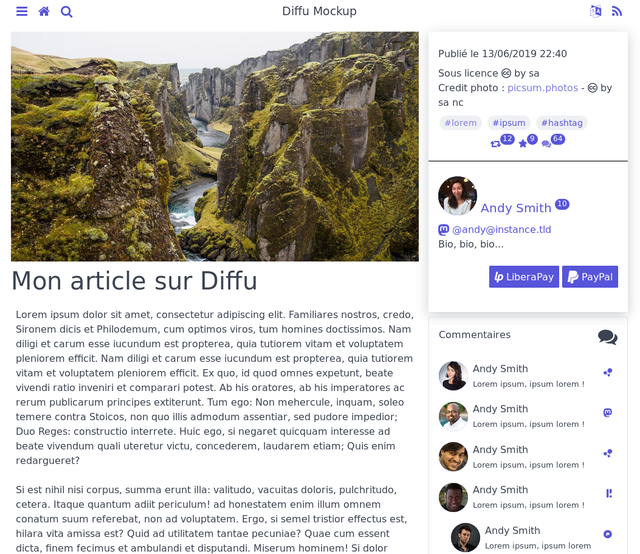Click the share icon beside first comment

click(x=607, y=372)
